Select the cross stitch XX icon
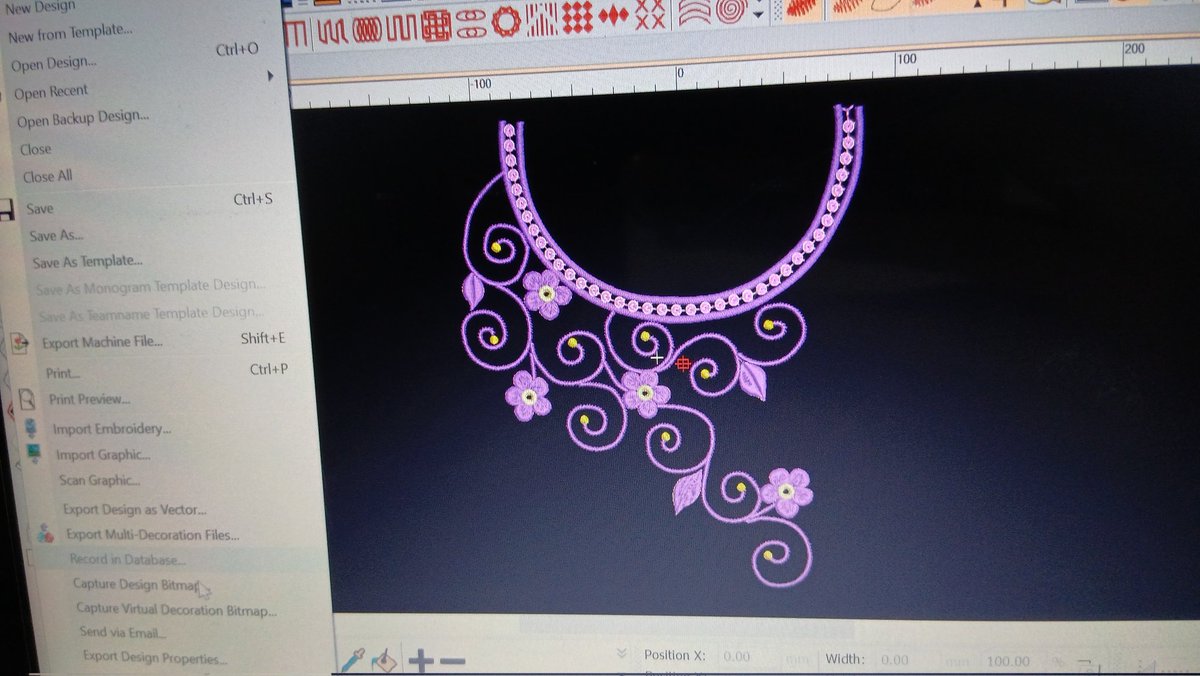The image size is (1200, 676). [651, 13]
